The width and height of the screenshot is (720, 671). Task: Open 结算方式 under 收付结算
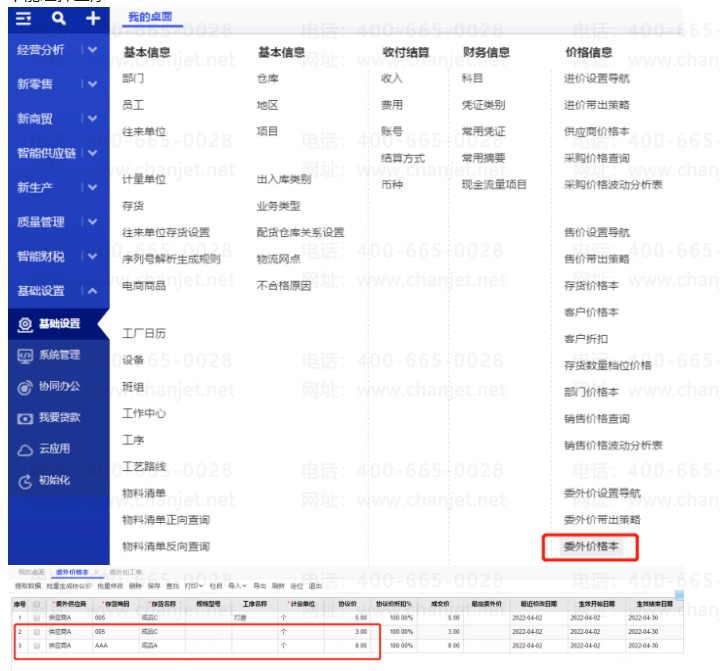coord(403,158)
